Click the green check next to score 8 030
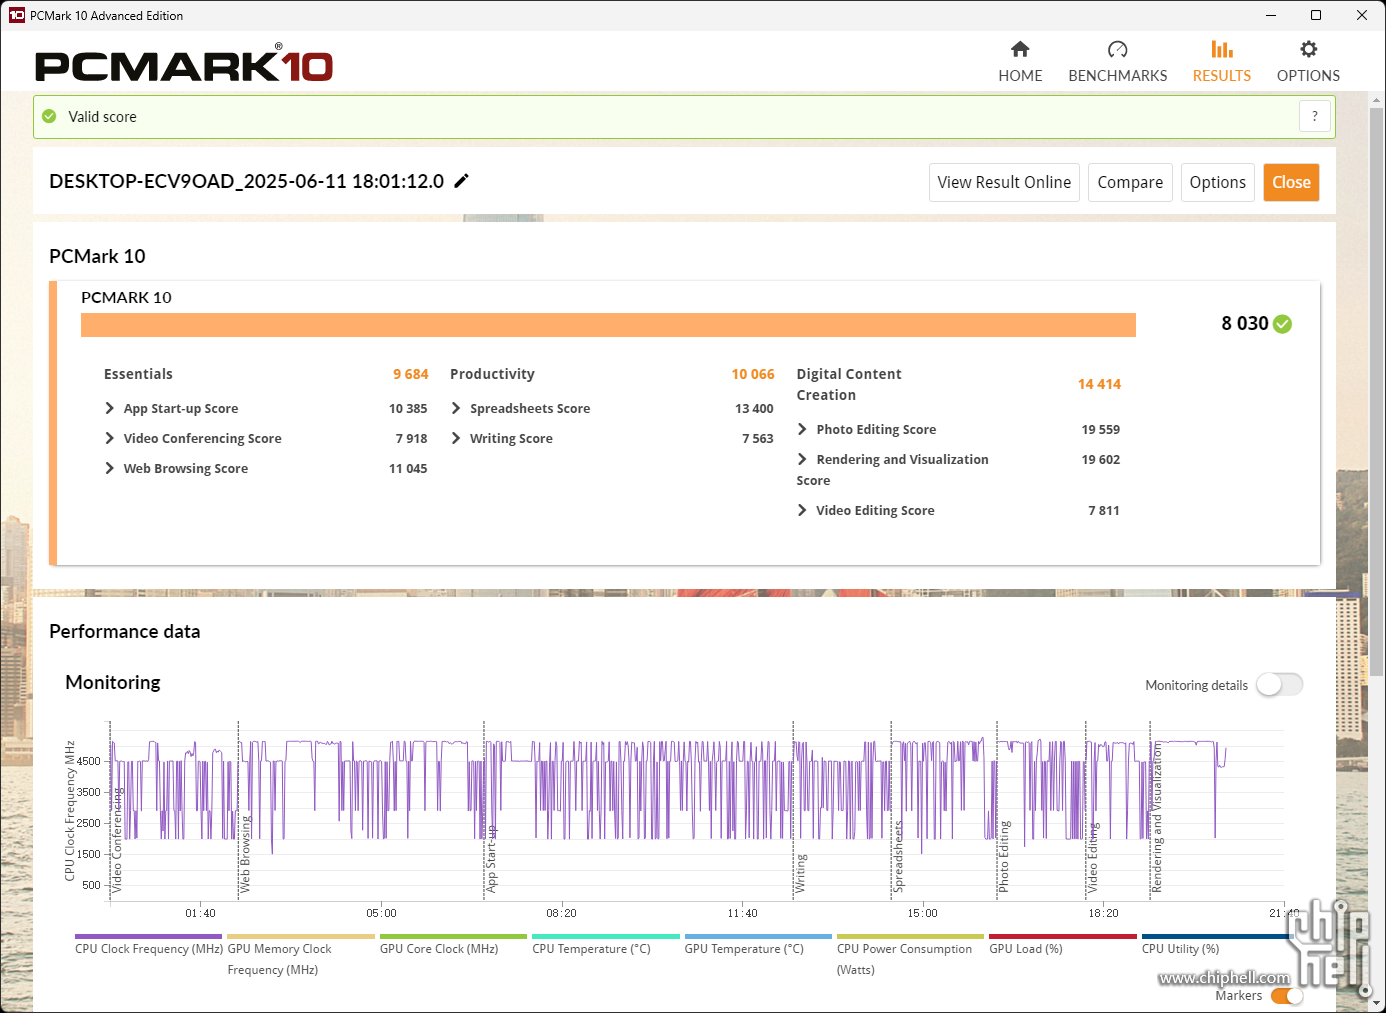Image resolution: width=1386 pixels, height=1013 pixels. [x=1283, y=324]
